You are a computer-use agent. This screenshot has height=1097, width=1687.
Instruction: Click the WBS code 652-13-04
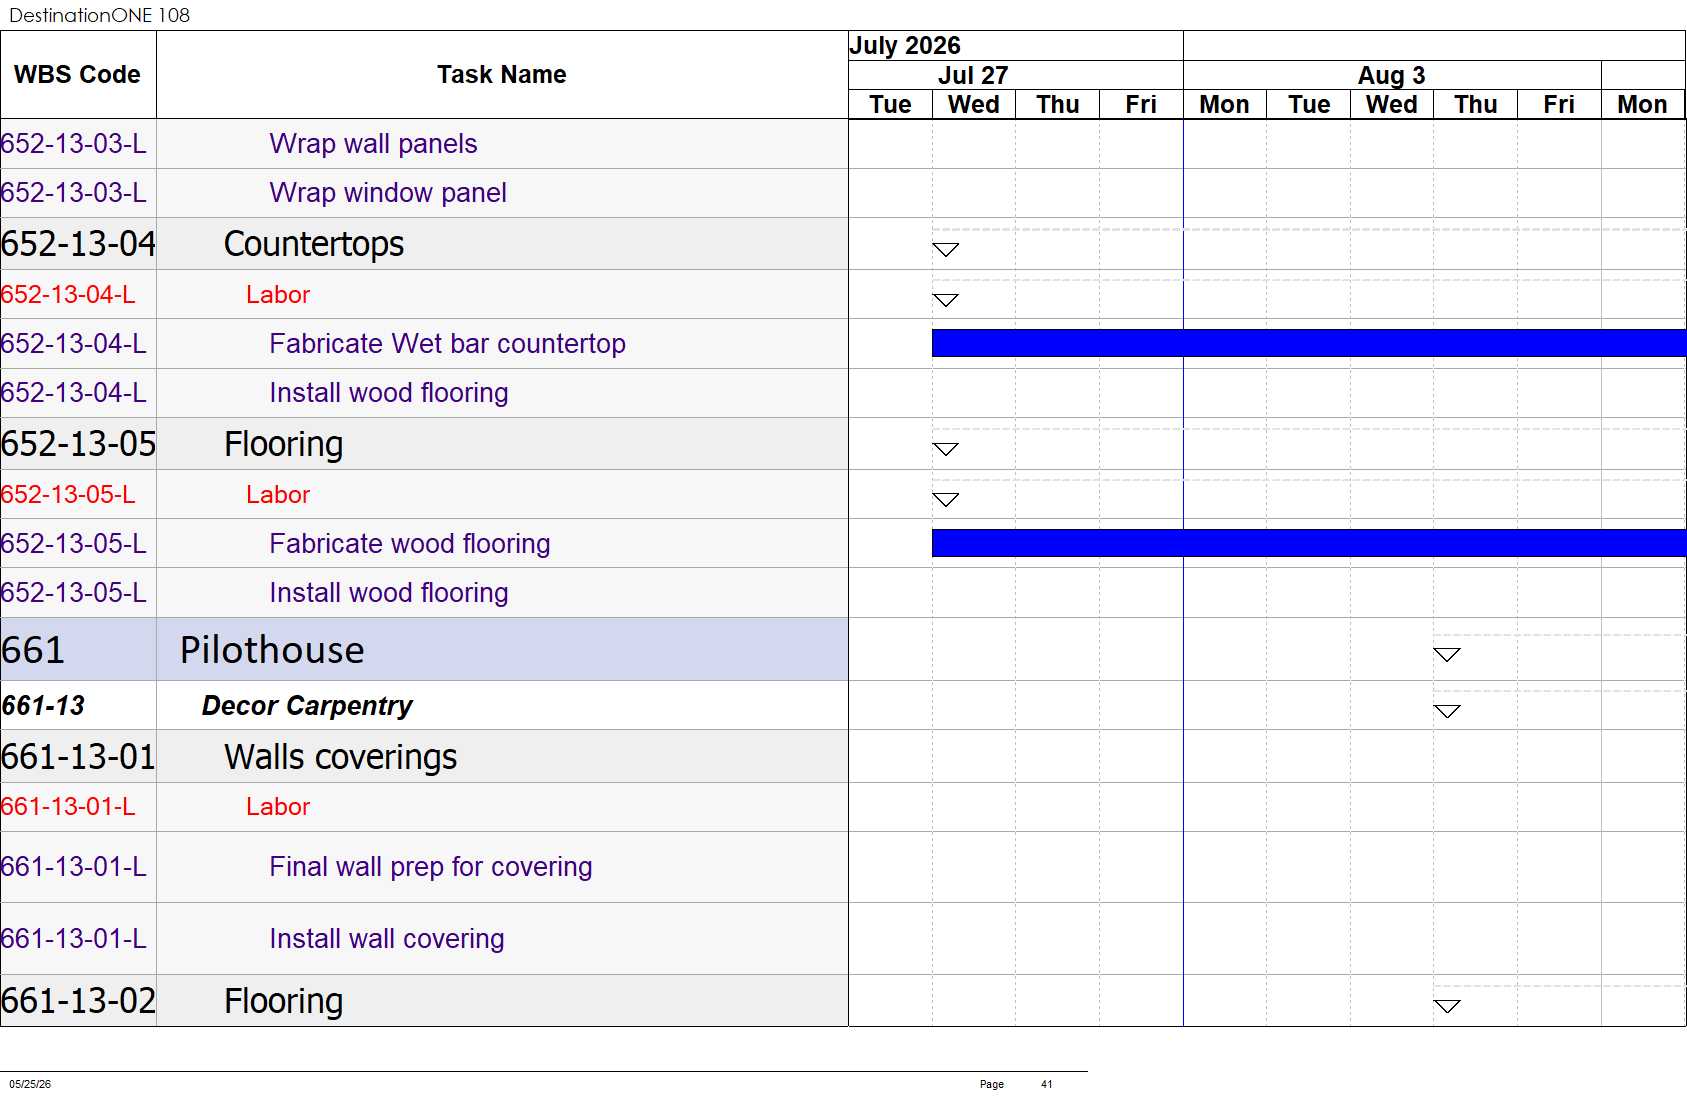click(x=79, y=244)
